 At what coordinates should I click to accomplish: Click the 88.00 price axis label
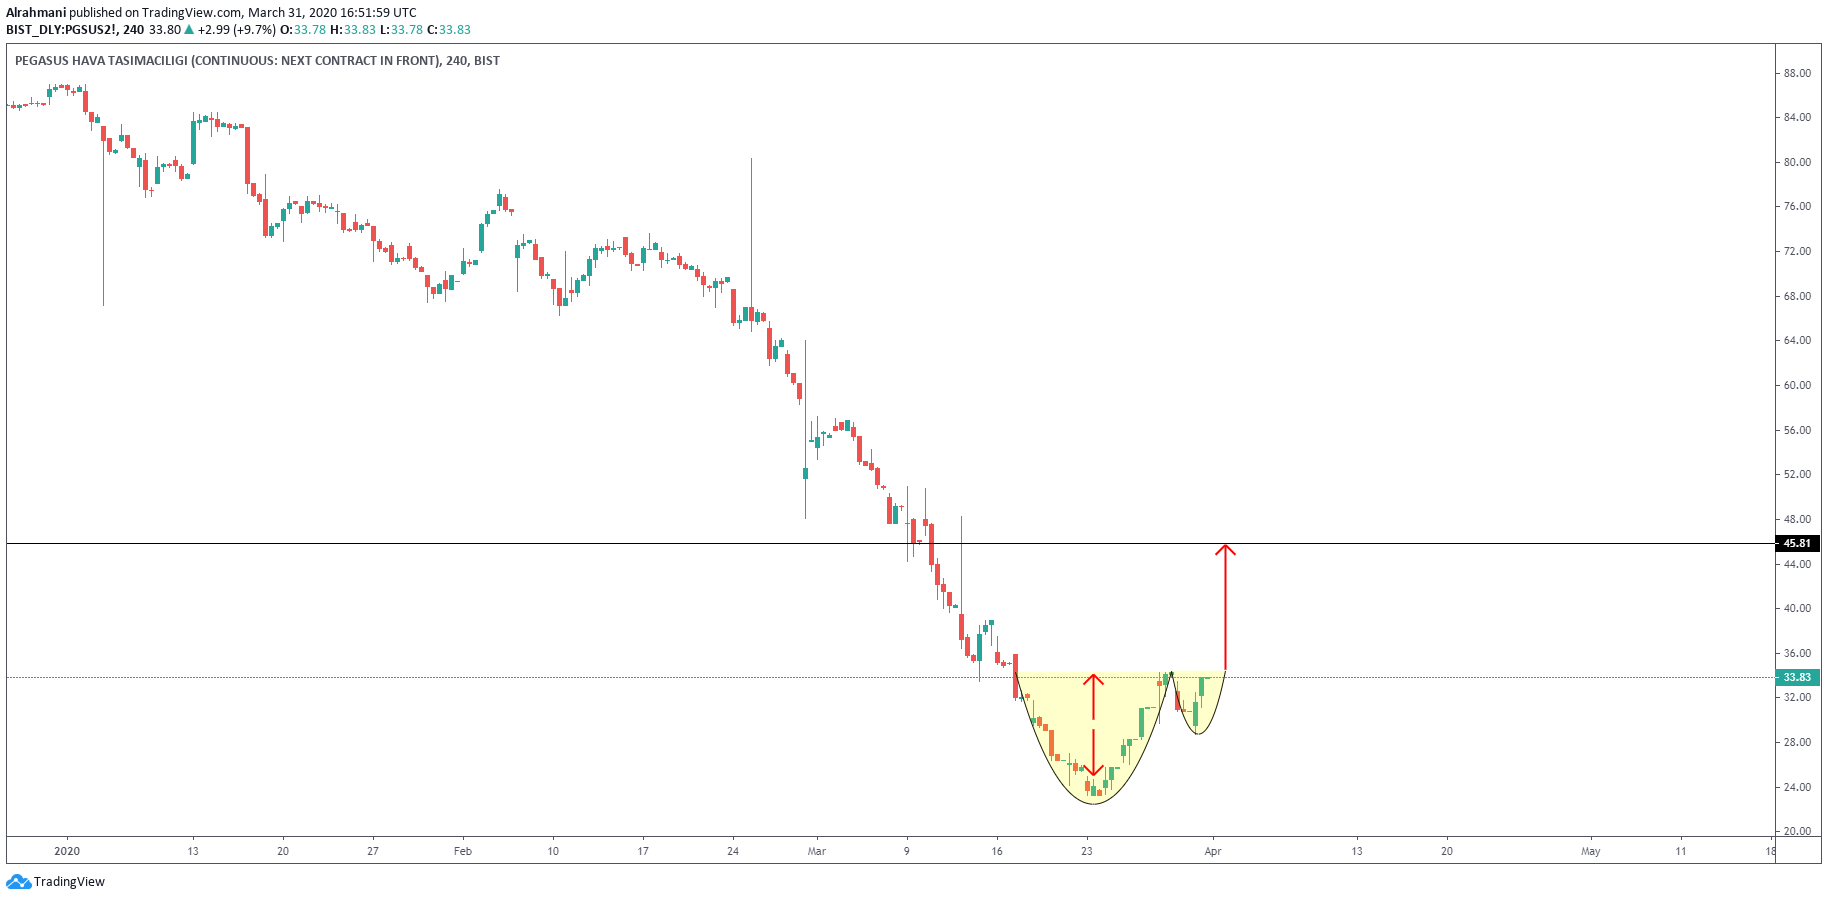click(x=1797, y=73)
